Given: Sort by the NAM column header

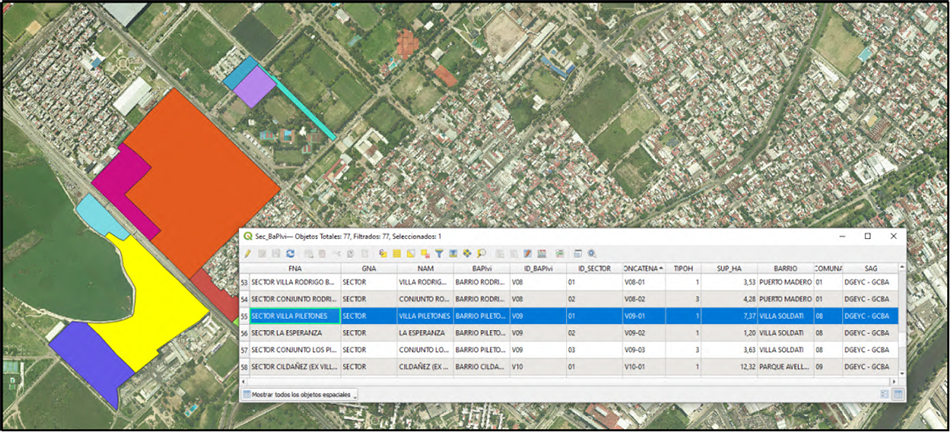Looking at the screenshot, I should [425, 268].
